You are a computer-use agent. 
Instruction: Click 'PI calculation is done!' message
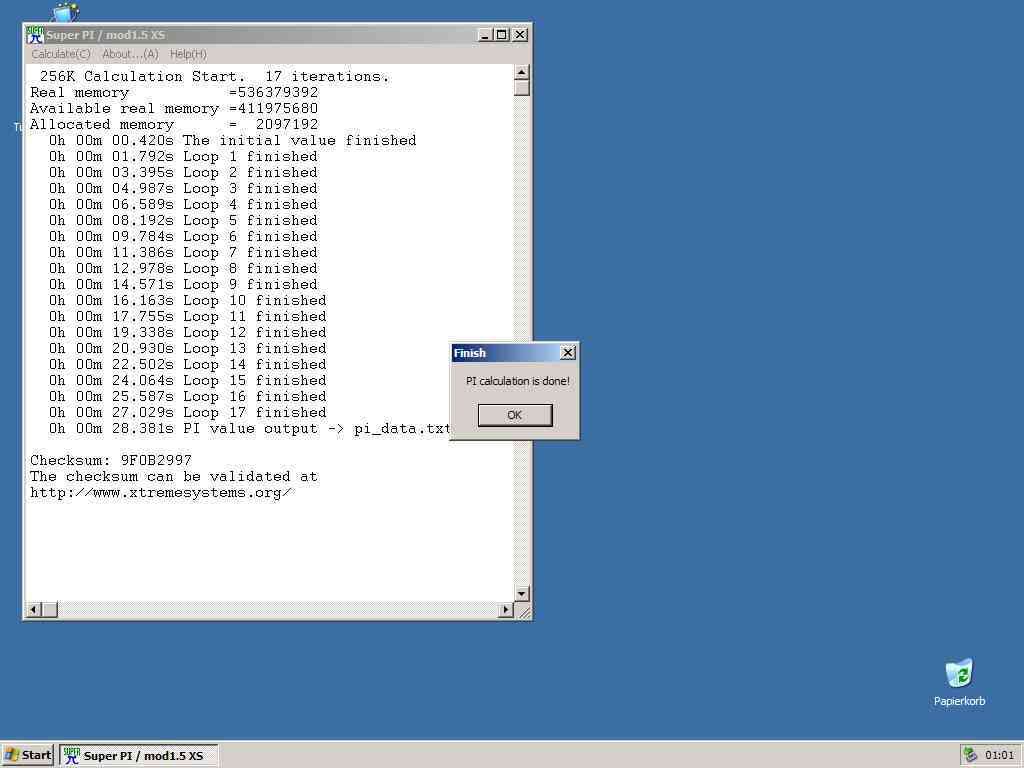point(517,381)
